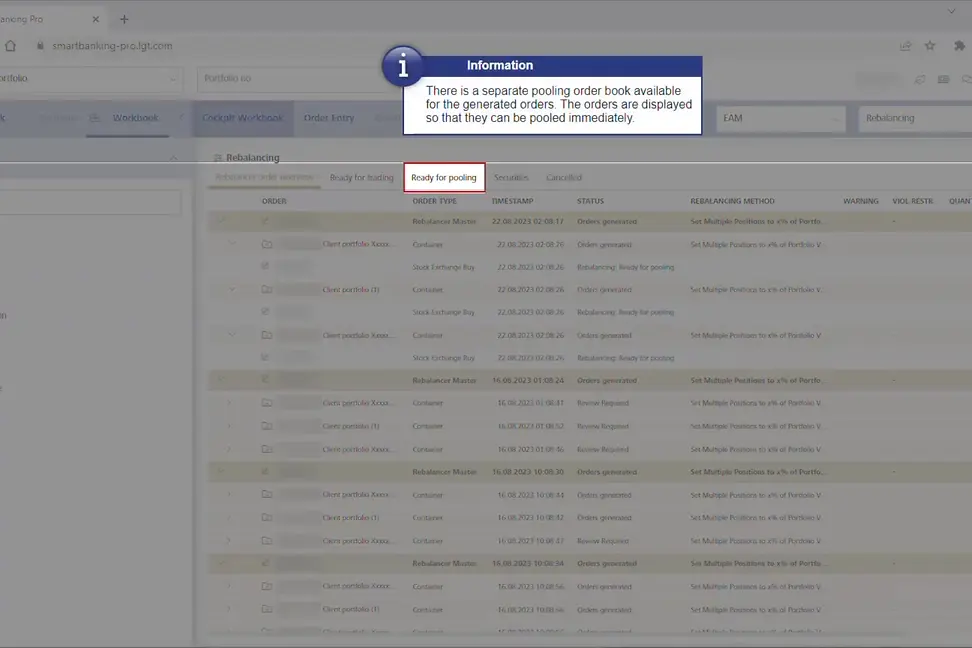972x648 pixels.
Task: Collapse the left sidebar panel with chevron
Action: pos(172,158)
